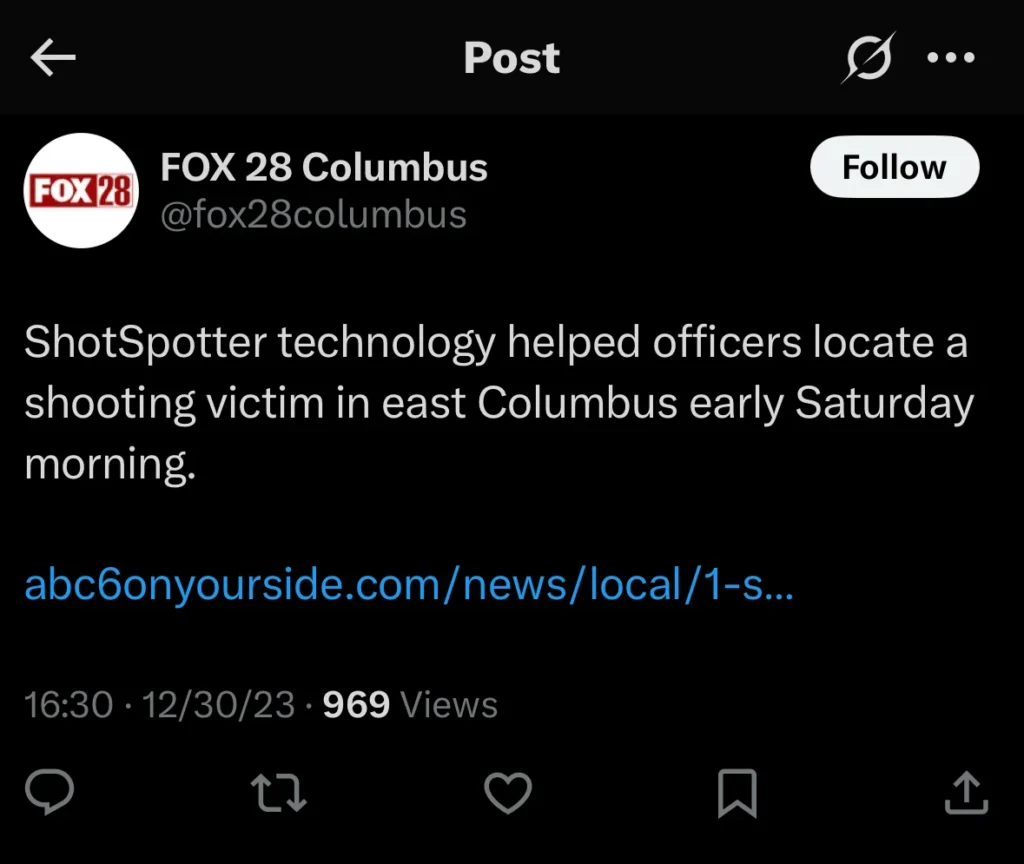Click the word ShotSpotter in the post
The image size is (1024, 864).
(145, 344)
